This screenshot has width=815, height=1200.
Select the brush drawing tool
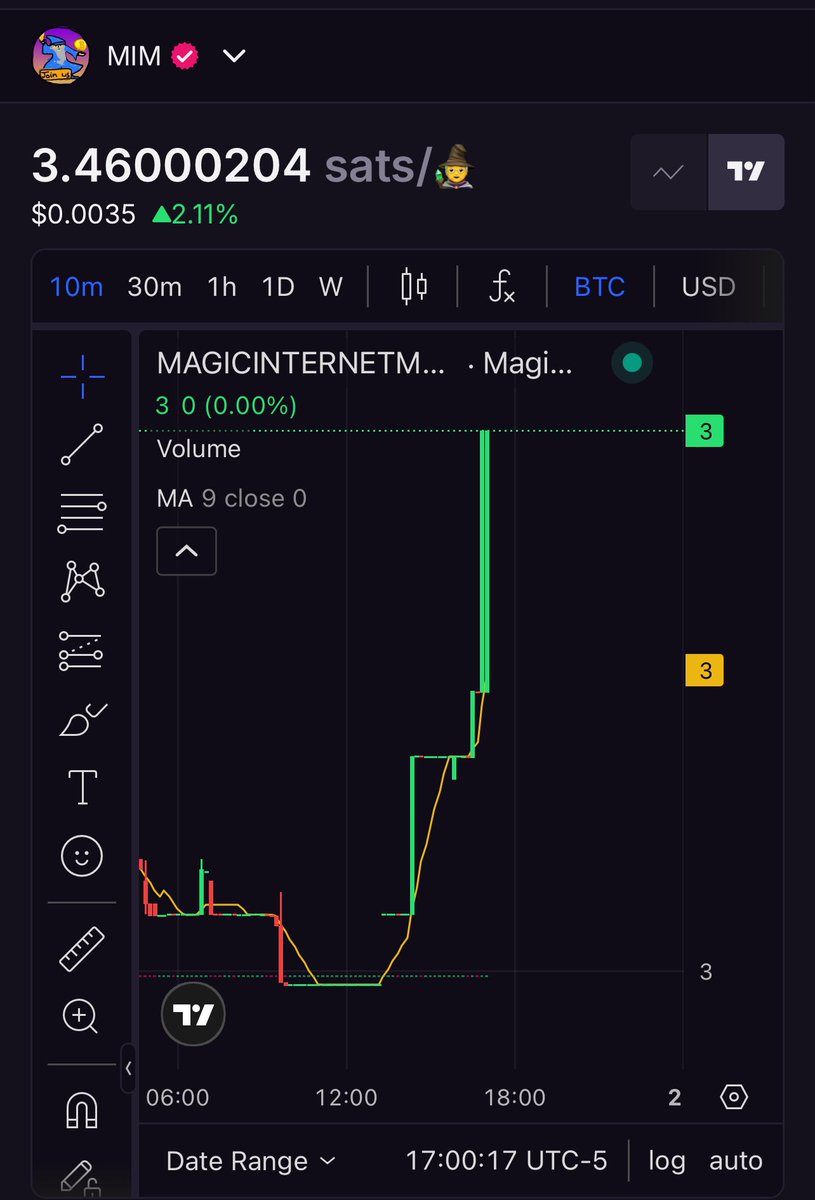[x=82, y=719]
